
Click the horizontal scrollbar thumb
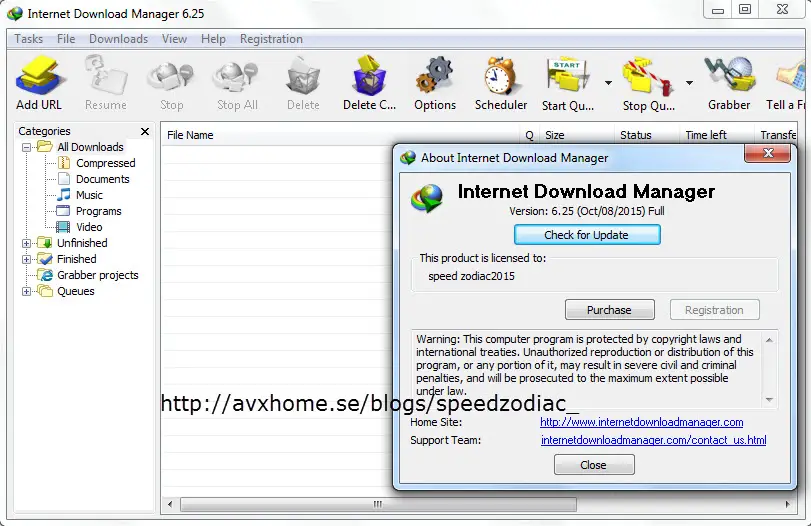point(378,504)
